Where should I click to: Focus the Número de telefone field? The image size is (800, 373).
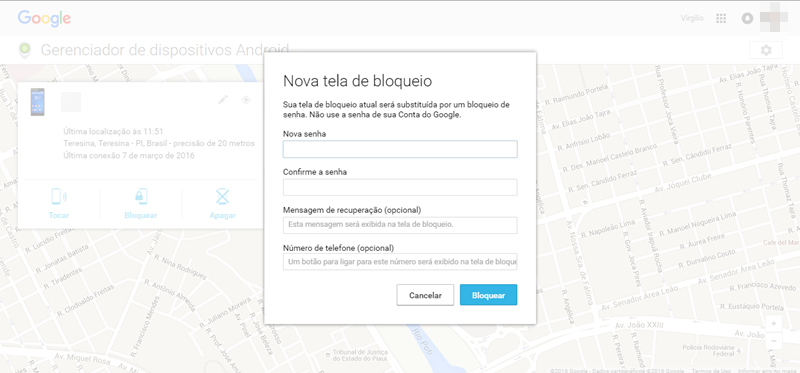click(400, 261)
